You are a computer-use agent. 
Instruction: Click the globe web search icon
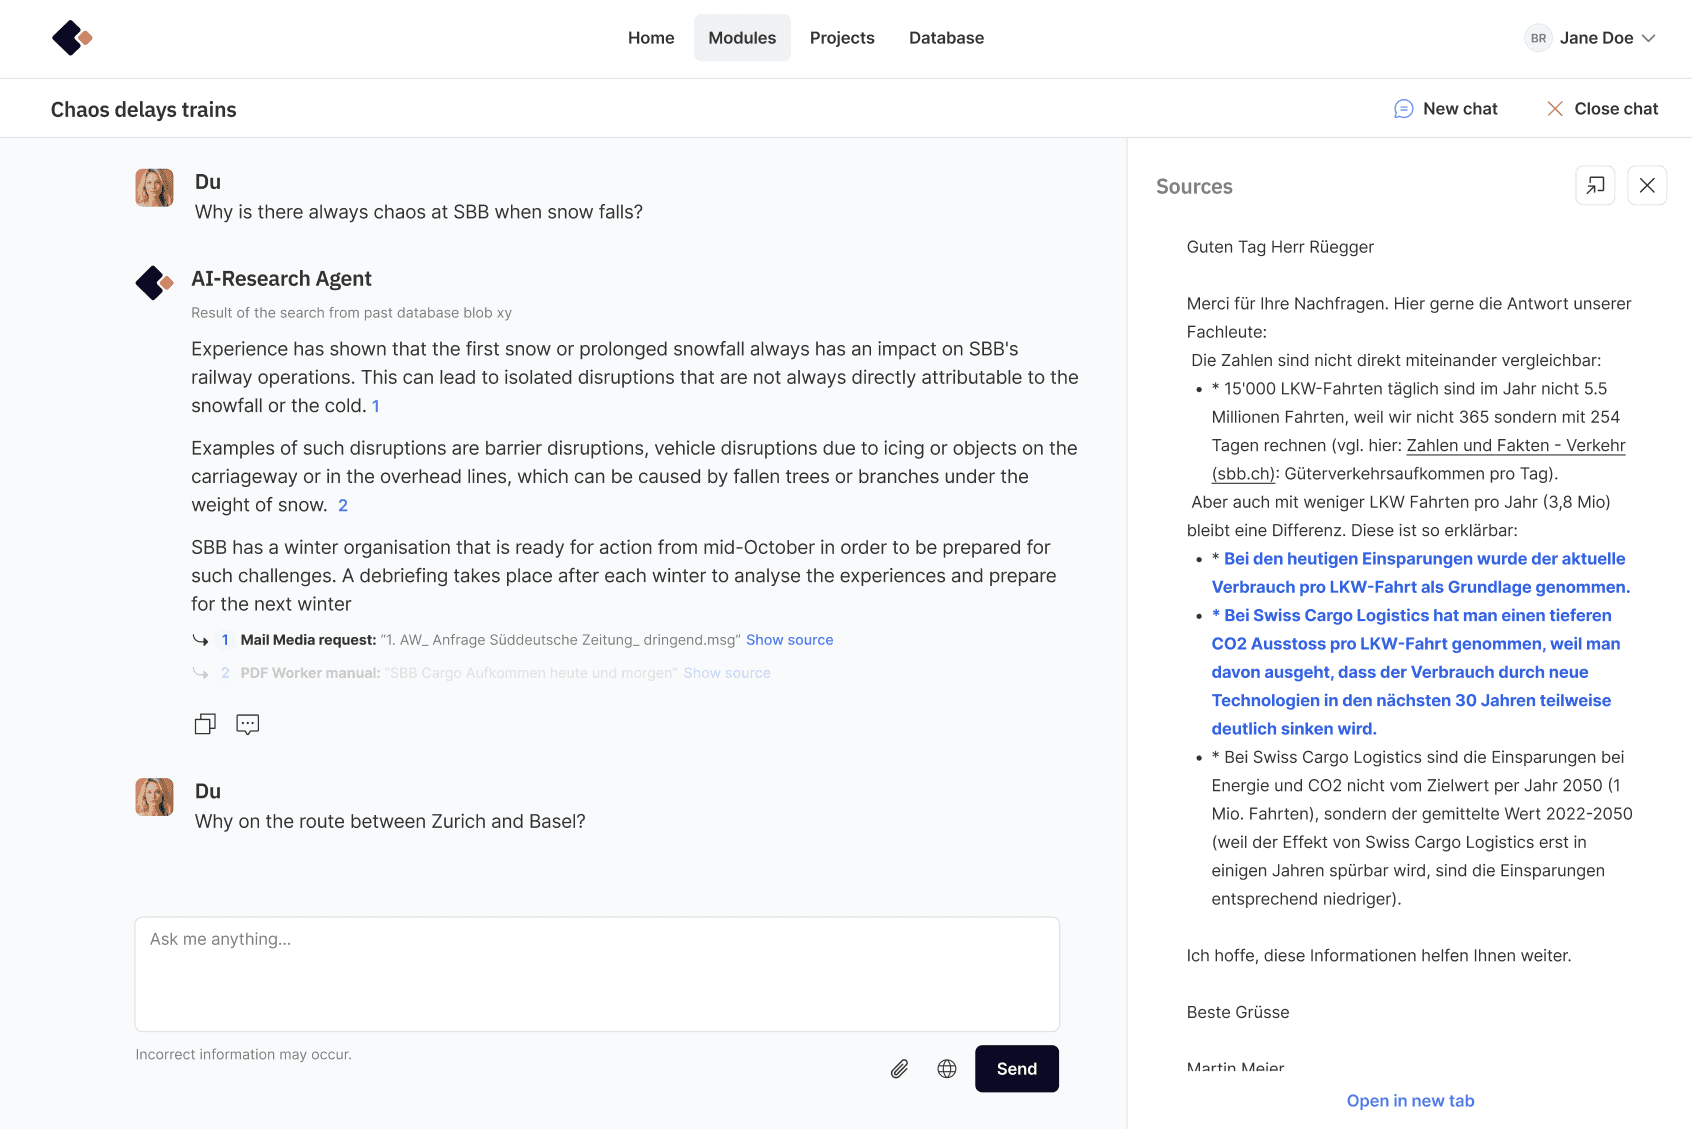(x=947, y=1069)
